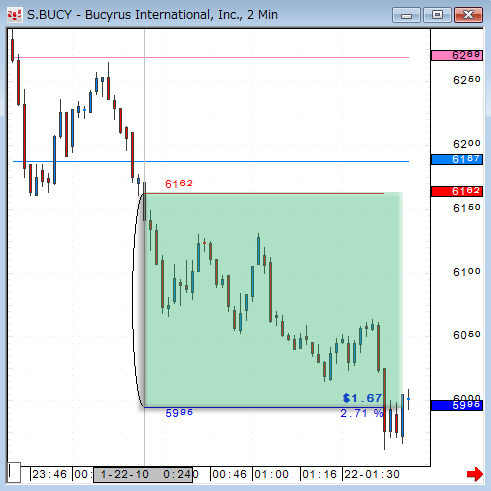Click the 00:46 time axis label
Viewport: 491px width, 491px height.
[x=229, y=474]
